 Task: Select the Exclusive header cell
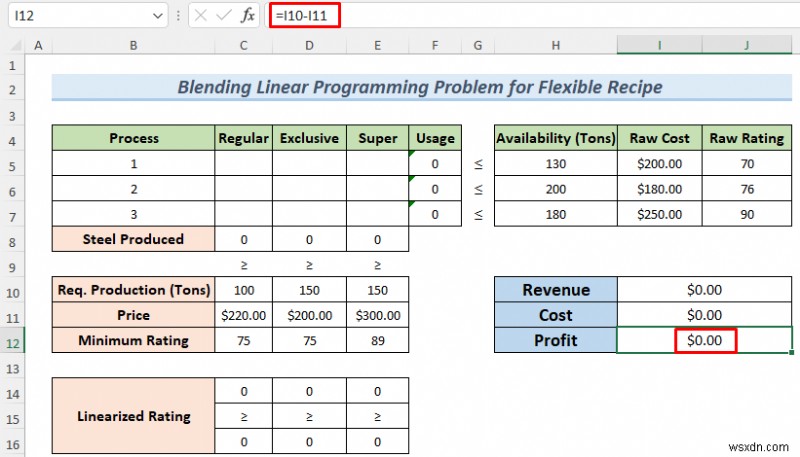coord(309,138)
